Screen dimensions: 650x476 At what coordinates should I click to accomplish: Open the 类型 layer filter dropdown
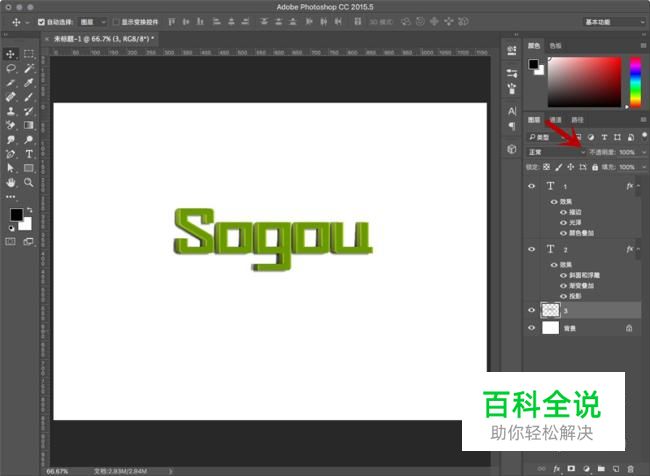(x=547, y=137)
